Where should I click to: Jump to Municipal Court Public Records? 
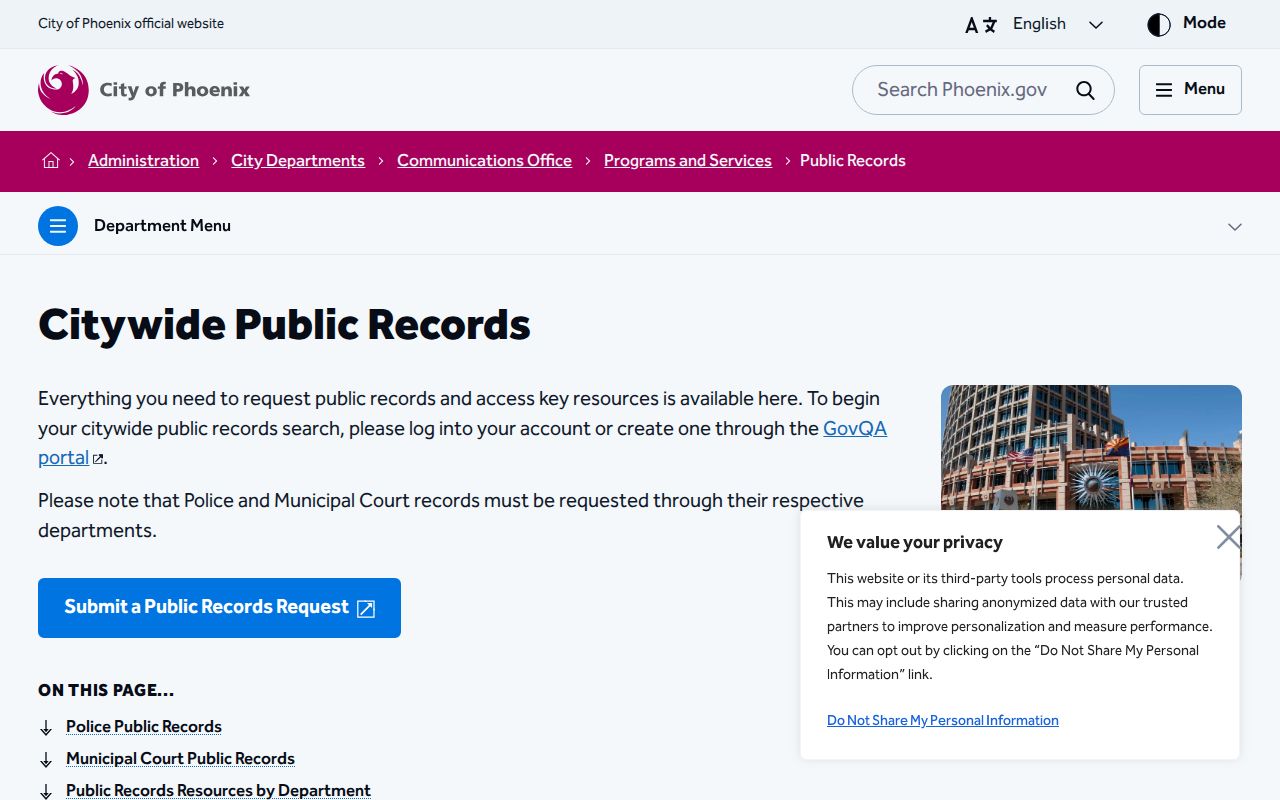pos(180,758)
